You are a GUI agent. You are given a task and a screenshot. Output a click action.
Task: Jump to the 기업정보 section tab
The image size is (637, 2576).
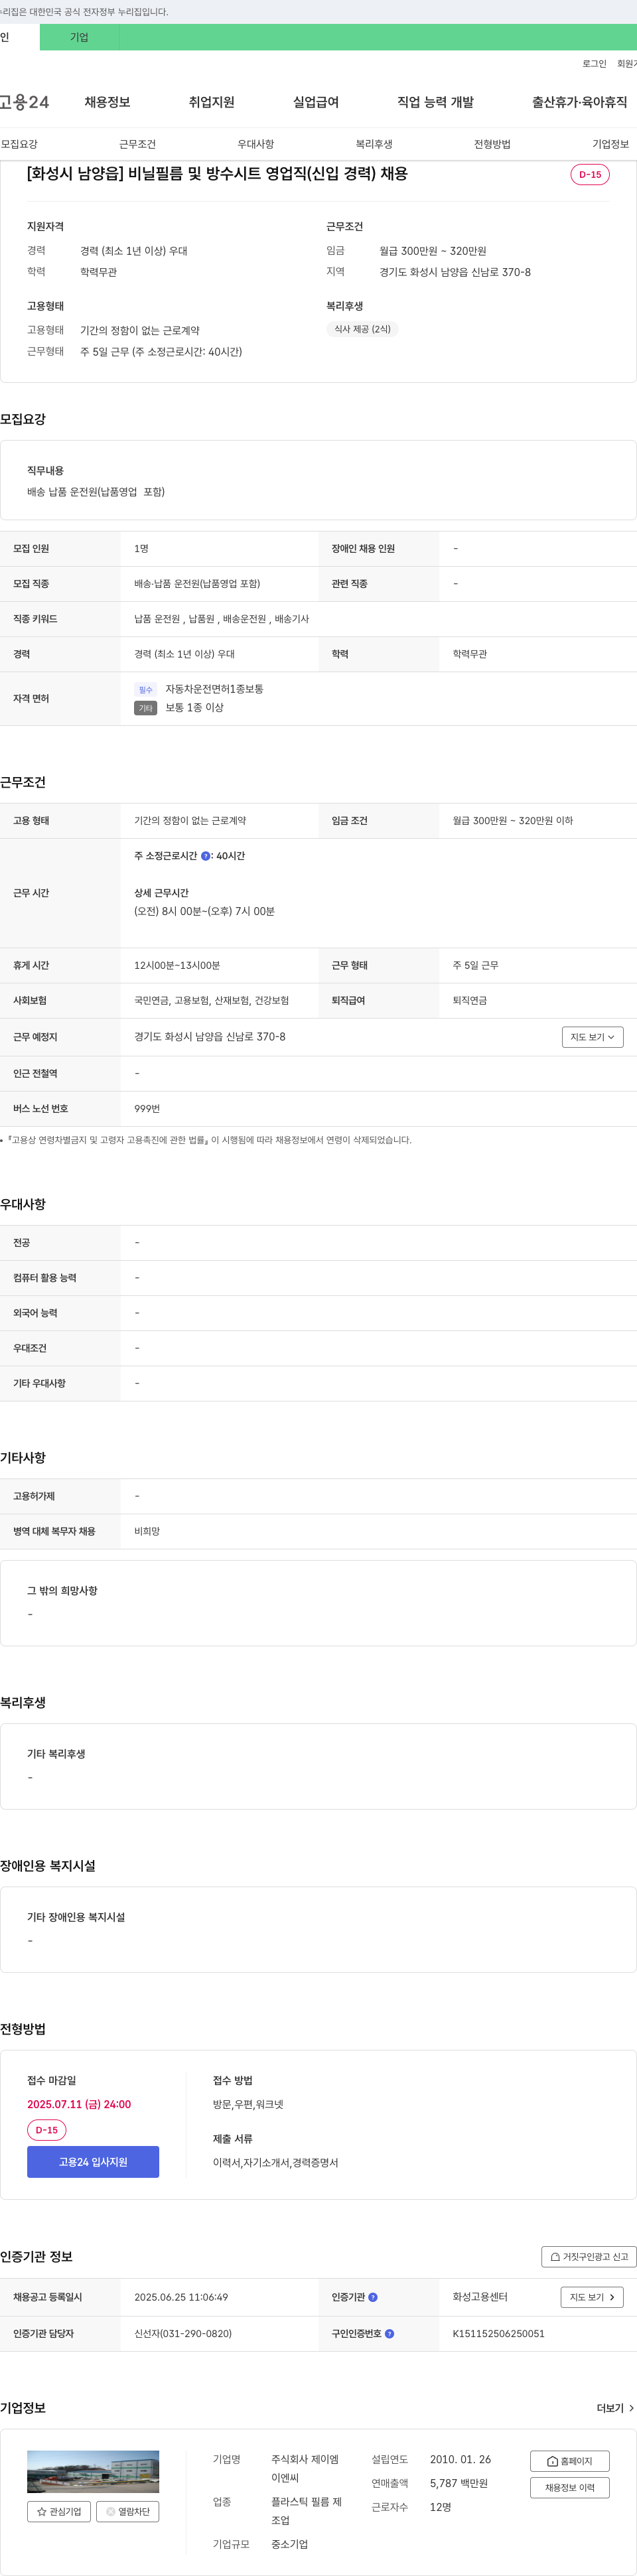point(610,144)
